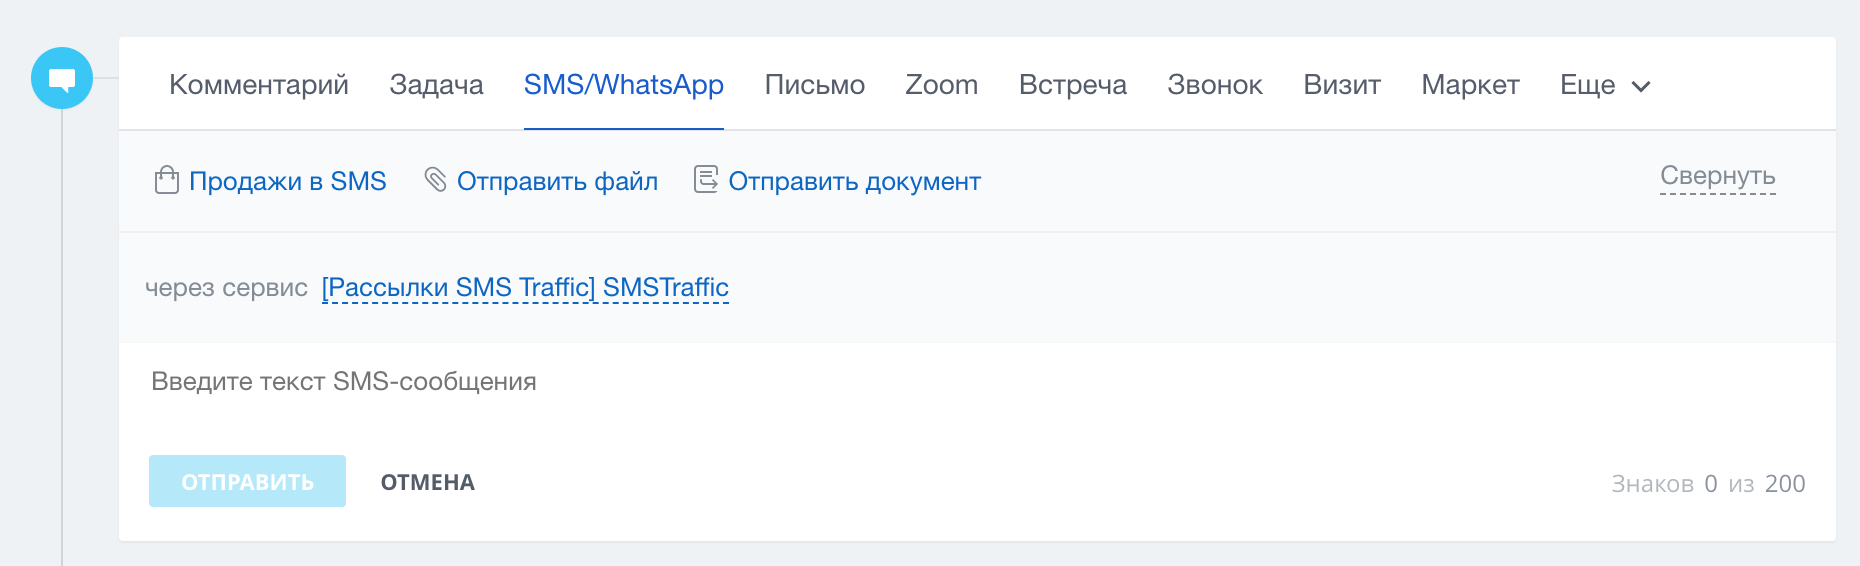The width and height of the screenshot is (1860, 566).
Task: Open the Задача tab
Action: coord(436,85)
